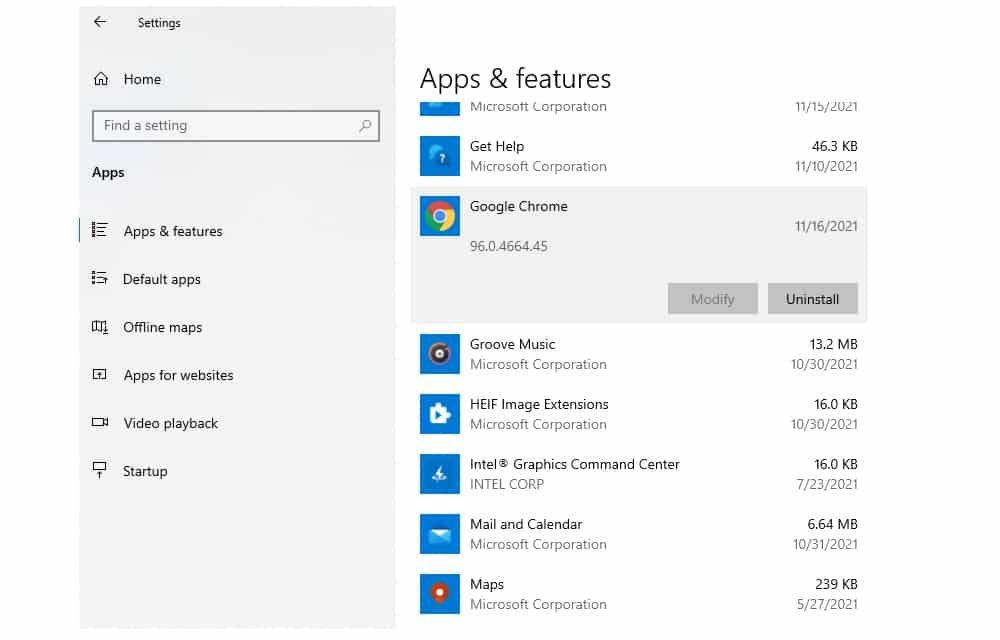Click the 13.2 MB size value
Viewport: 1000px width, 640px height.
tap(833, 344)
